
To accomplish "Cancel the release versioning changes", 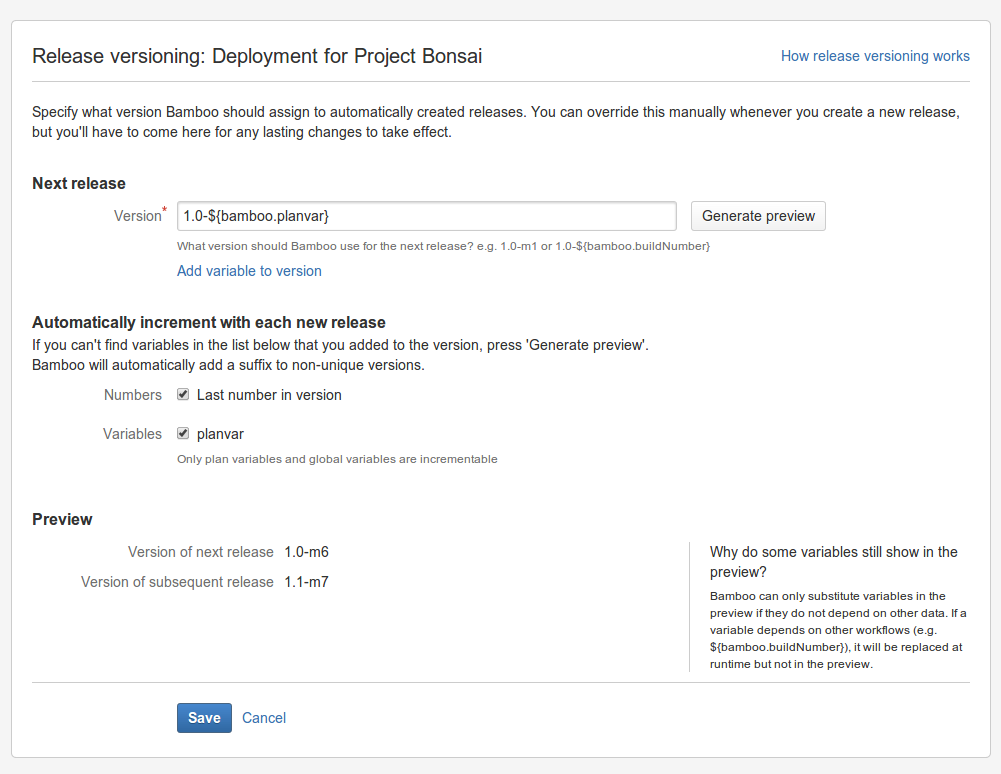I will point(264,718).
